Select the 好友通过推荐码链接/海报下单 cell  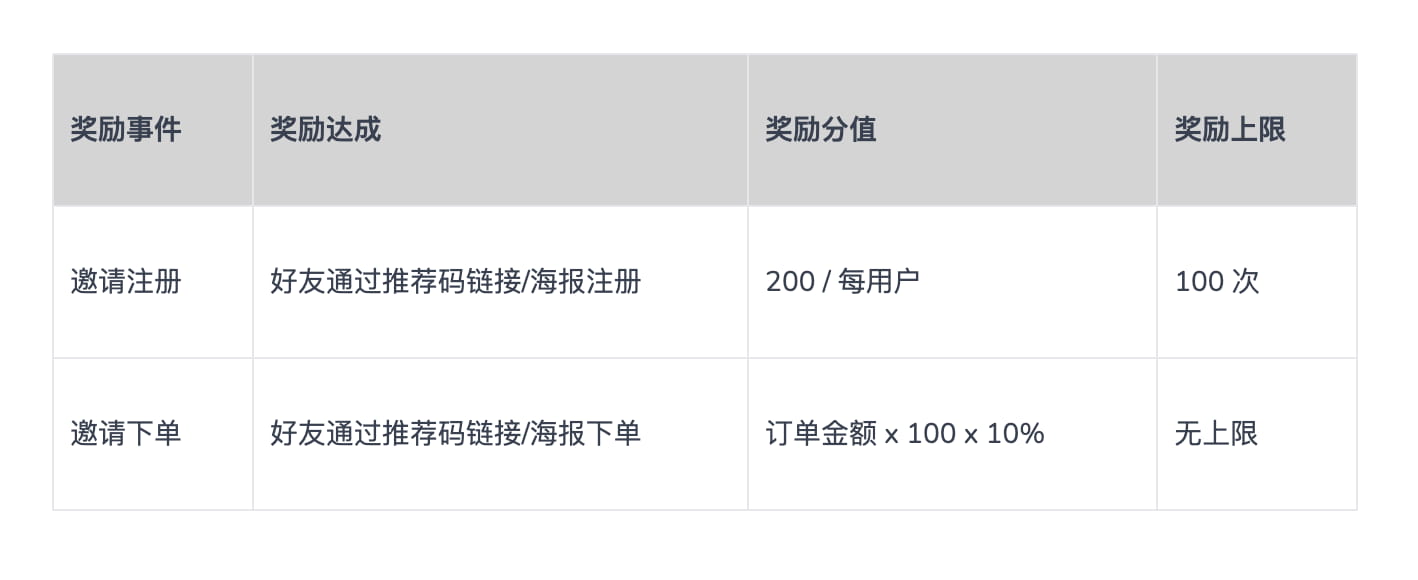tap(500, 434)
